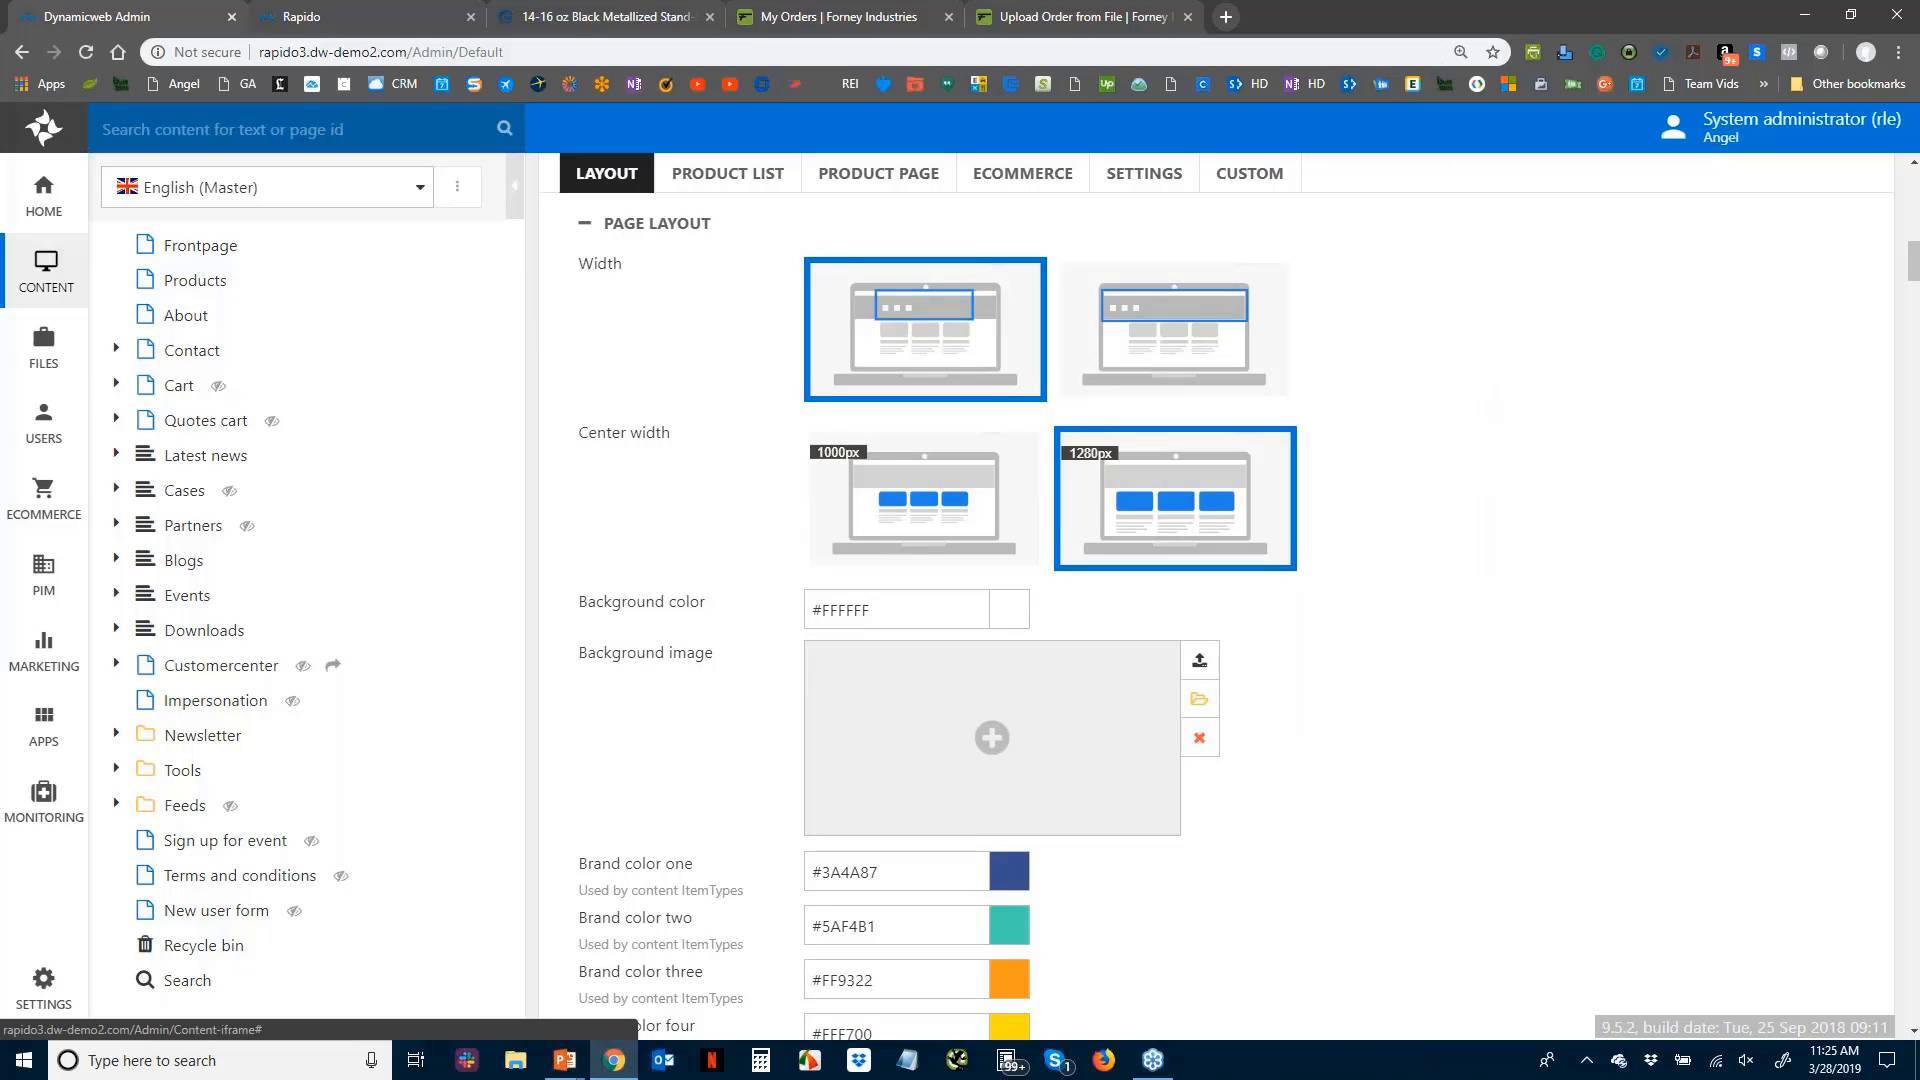
Task: Remove the background image
Action: (x=1199, y=737)
